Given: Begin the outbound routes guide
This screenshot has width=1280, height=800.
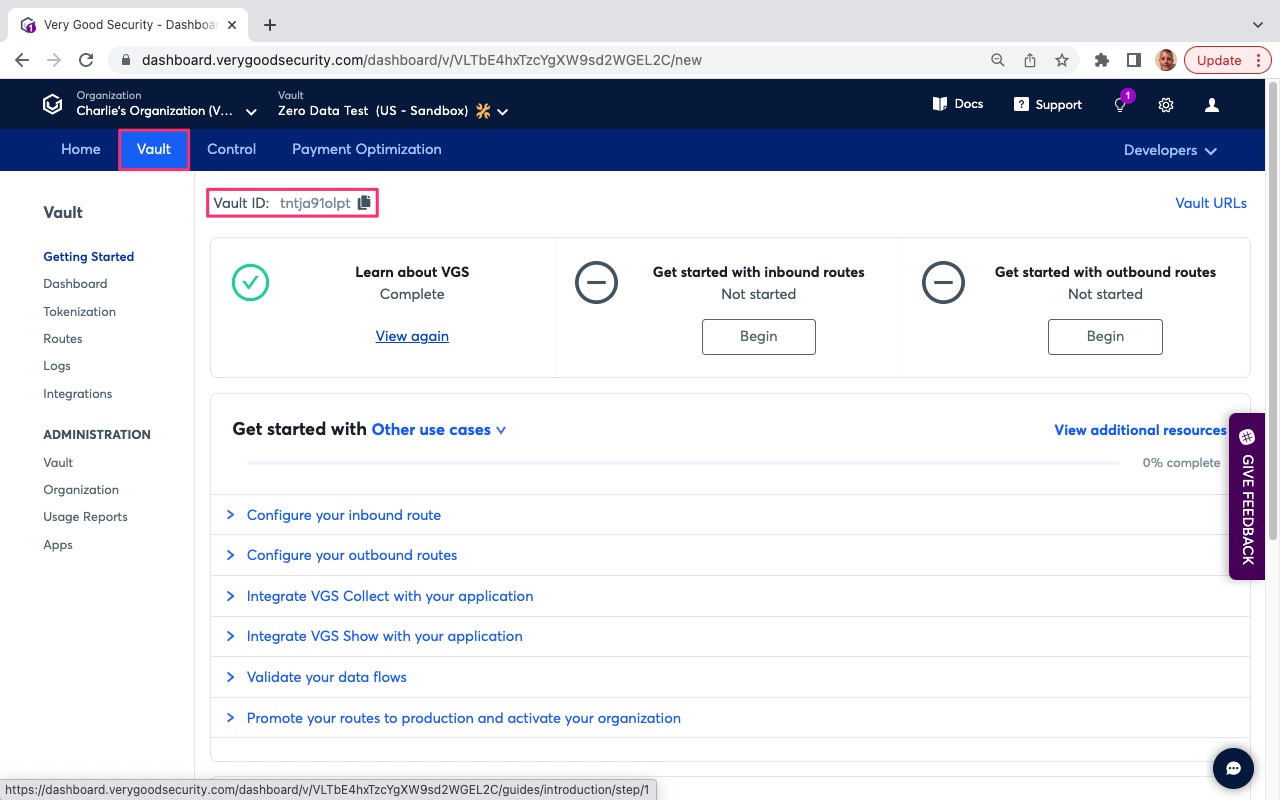Looking at the screenshot, I should click(1105, 337).
